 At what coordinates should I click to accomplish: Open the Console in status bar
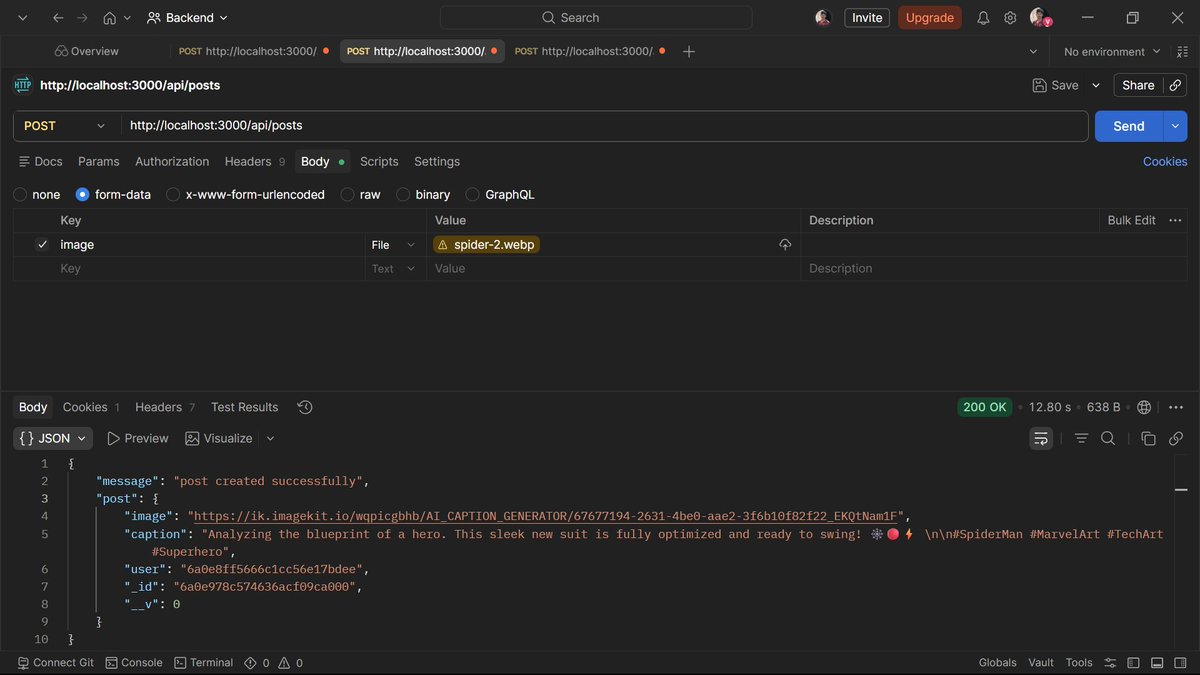(x=134, y=662)
